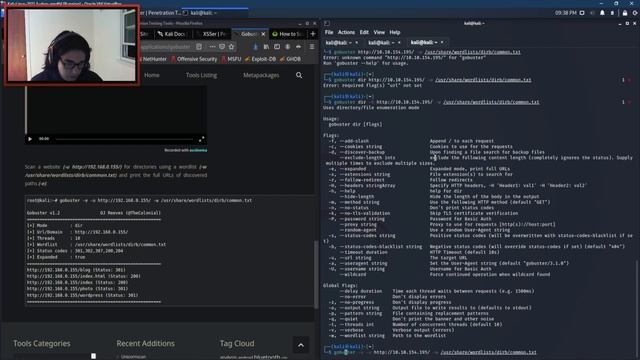Open Firefox library icon
The height and width of the screenshot is (360, 640).
pos(266,47)
